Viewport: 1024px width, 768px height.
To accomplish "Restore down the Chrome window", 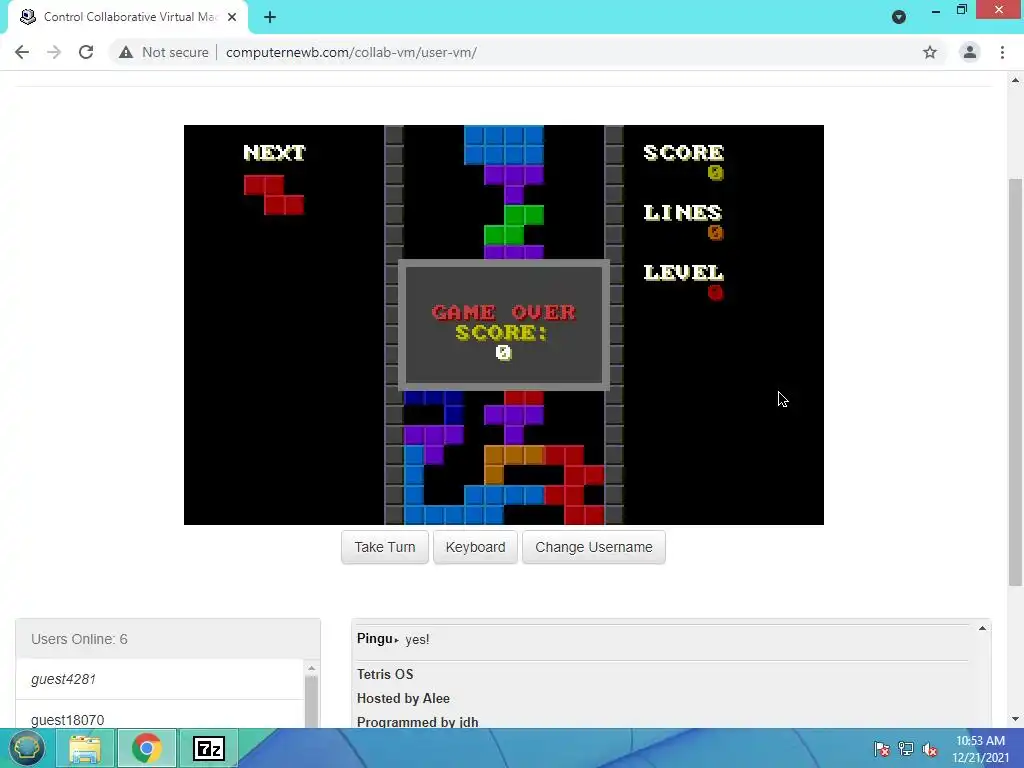I will point(962,9).
